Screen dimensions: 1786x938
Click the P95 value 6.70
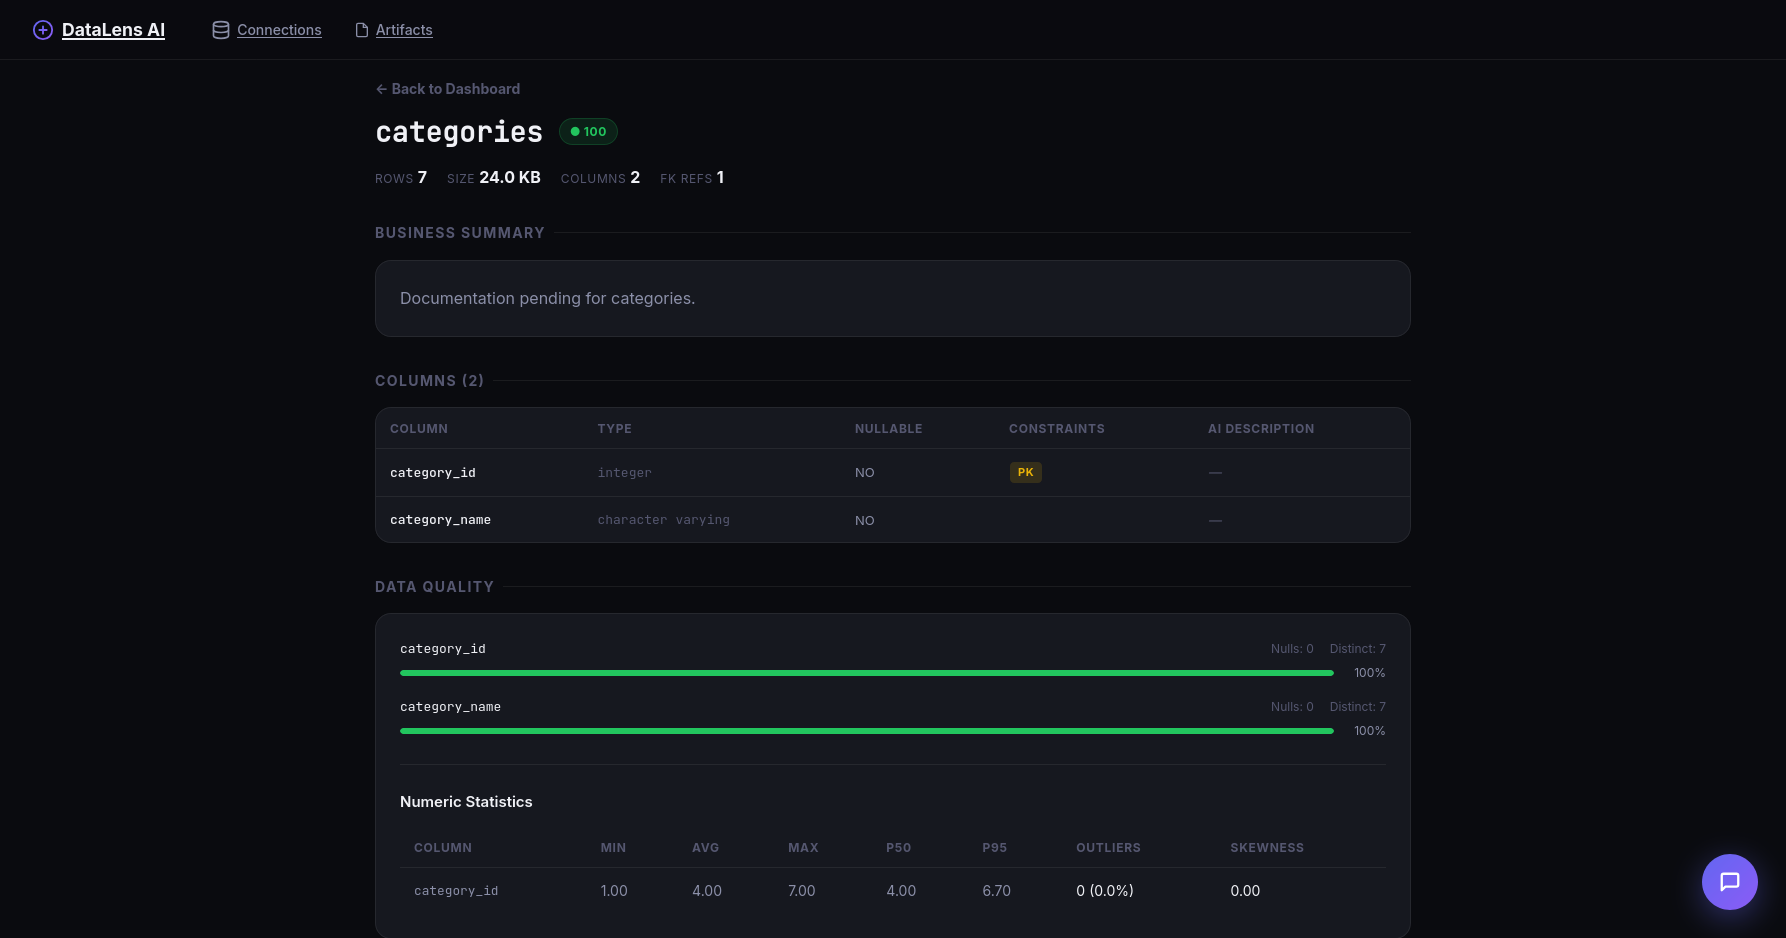pos(996,891)
